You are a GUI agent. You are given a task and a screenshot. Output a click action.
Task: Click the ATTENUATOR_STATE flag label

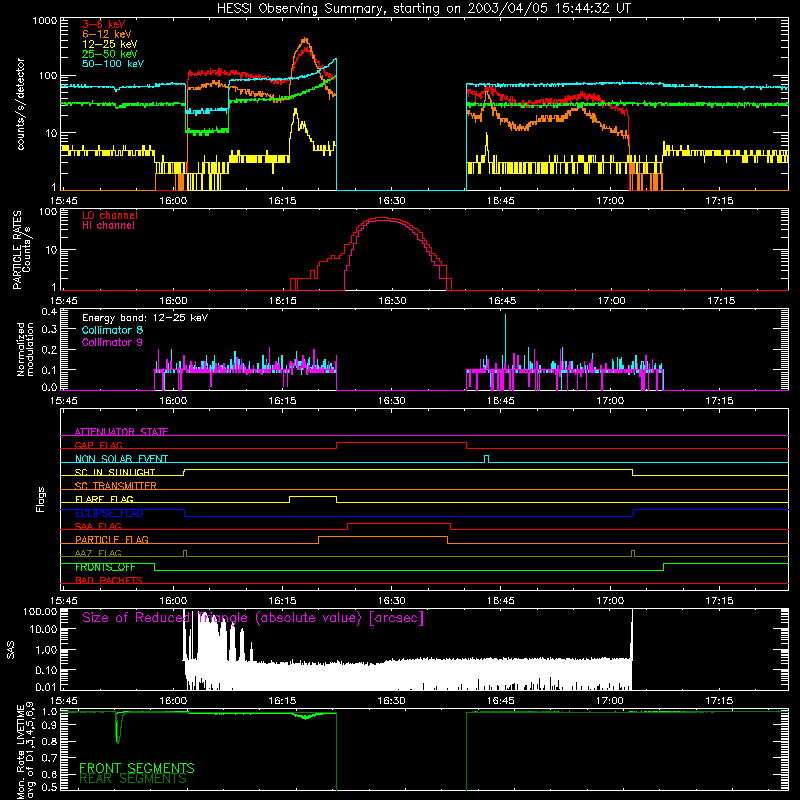click(x=121, y=432)
